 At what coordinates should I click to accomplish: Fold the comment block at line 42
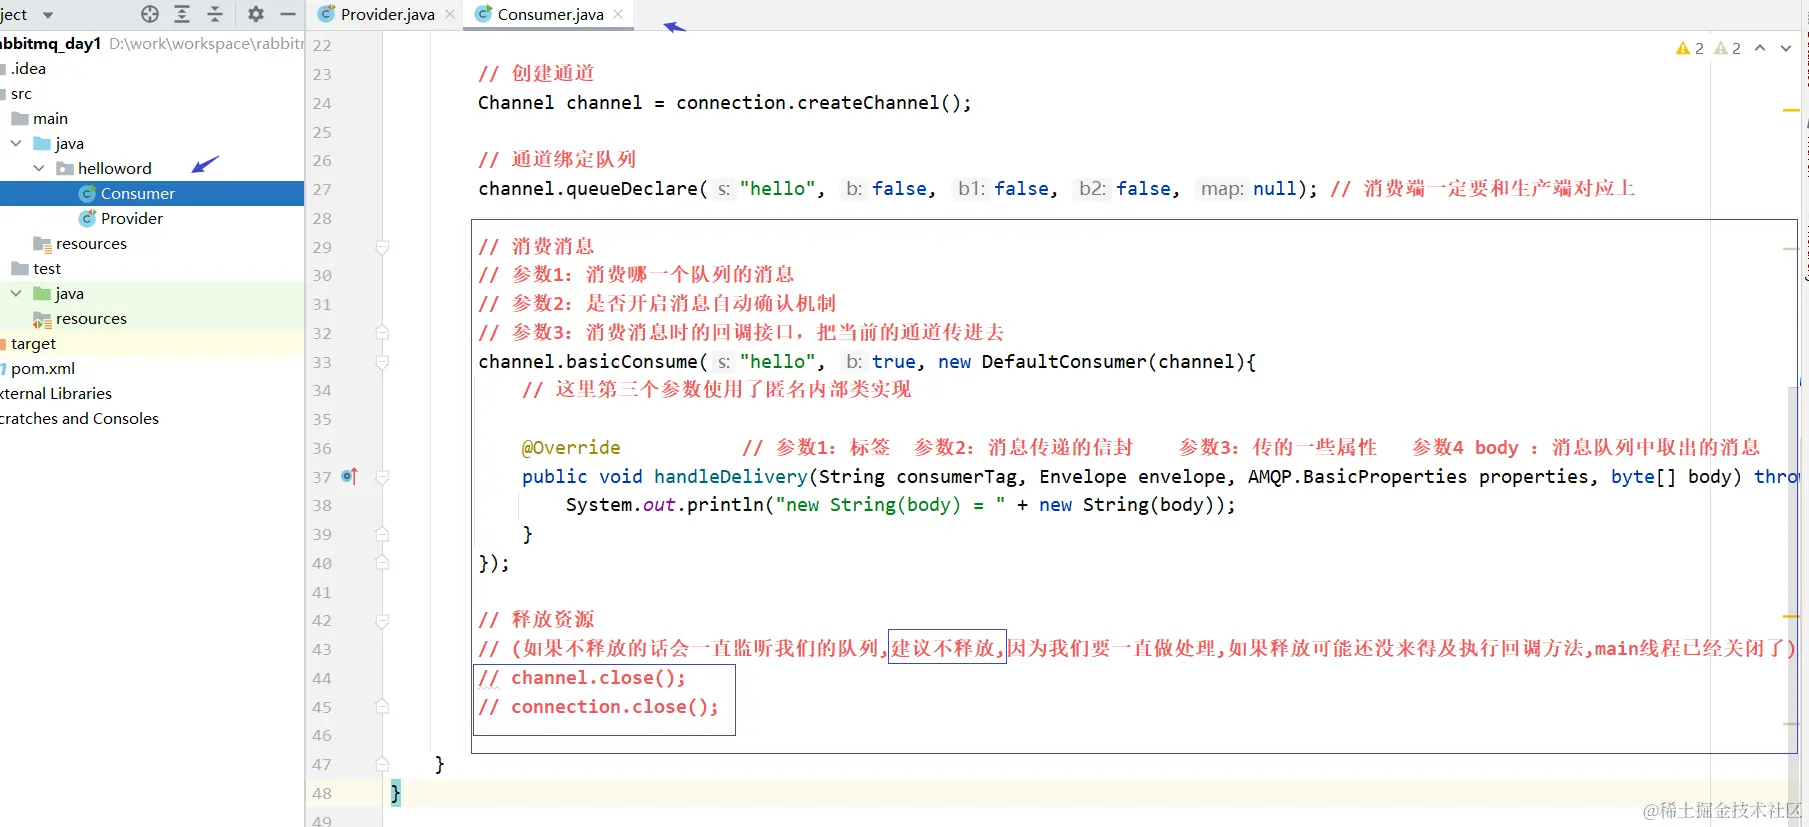tap(382, 621)
